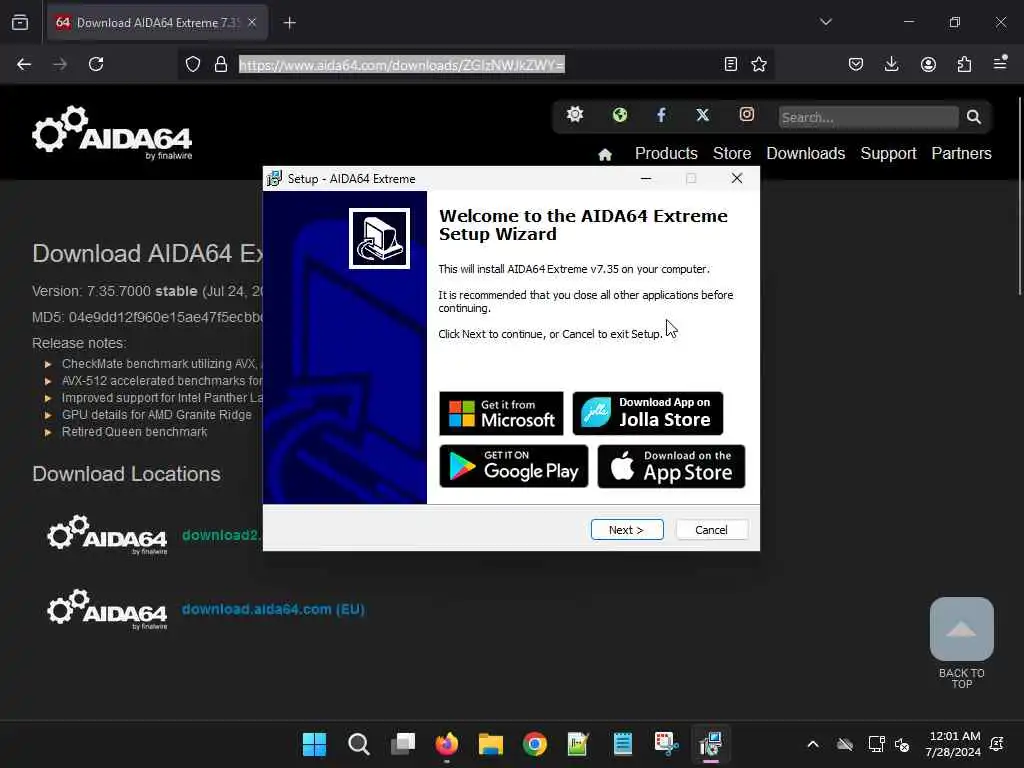This screenshot has width=1024, height=768.
Task: Close the Download AIDA64 Extreme tab
Action: [252, 22]
